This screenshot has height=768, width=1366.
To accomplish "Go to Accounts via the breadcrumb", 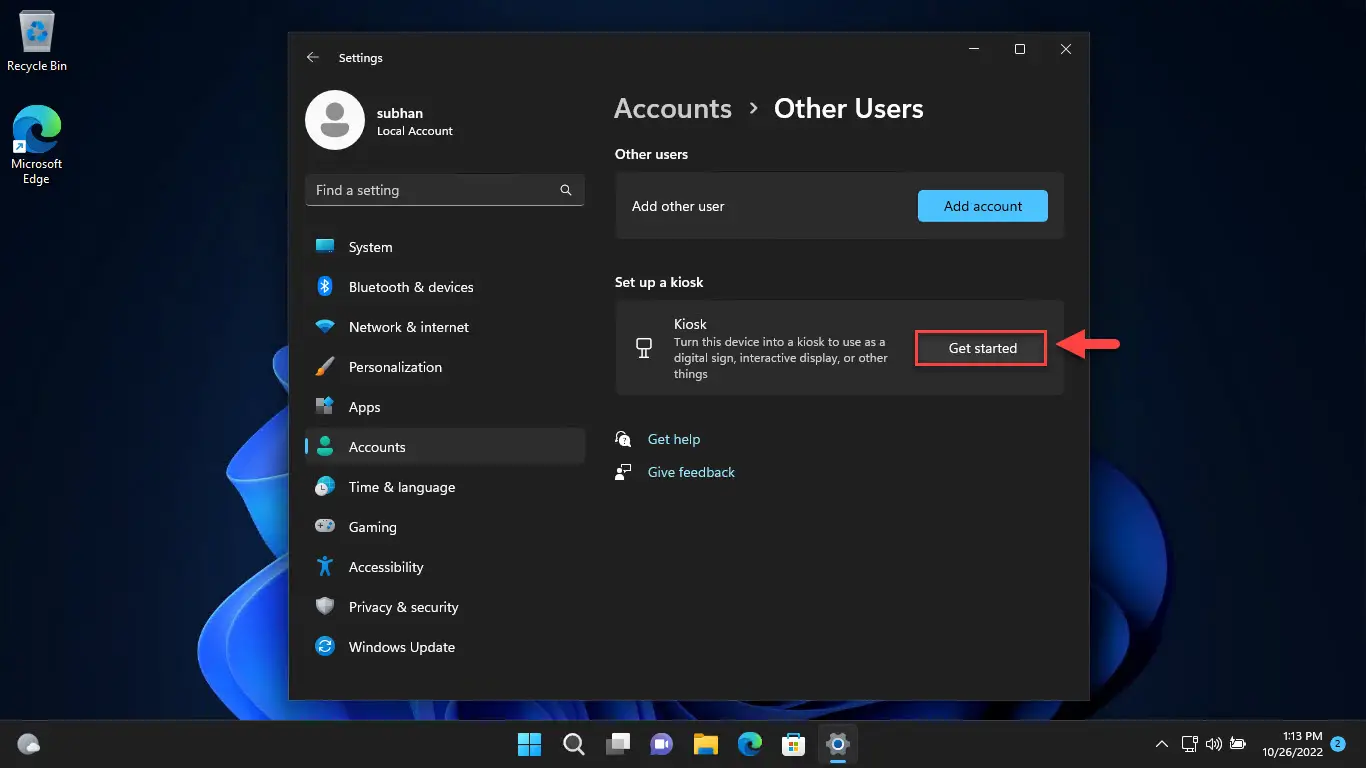I will [x=673, y=108].
